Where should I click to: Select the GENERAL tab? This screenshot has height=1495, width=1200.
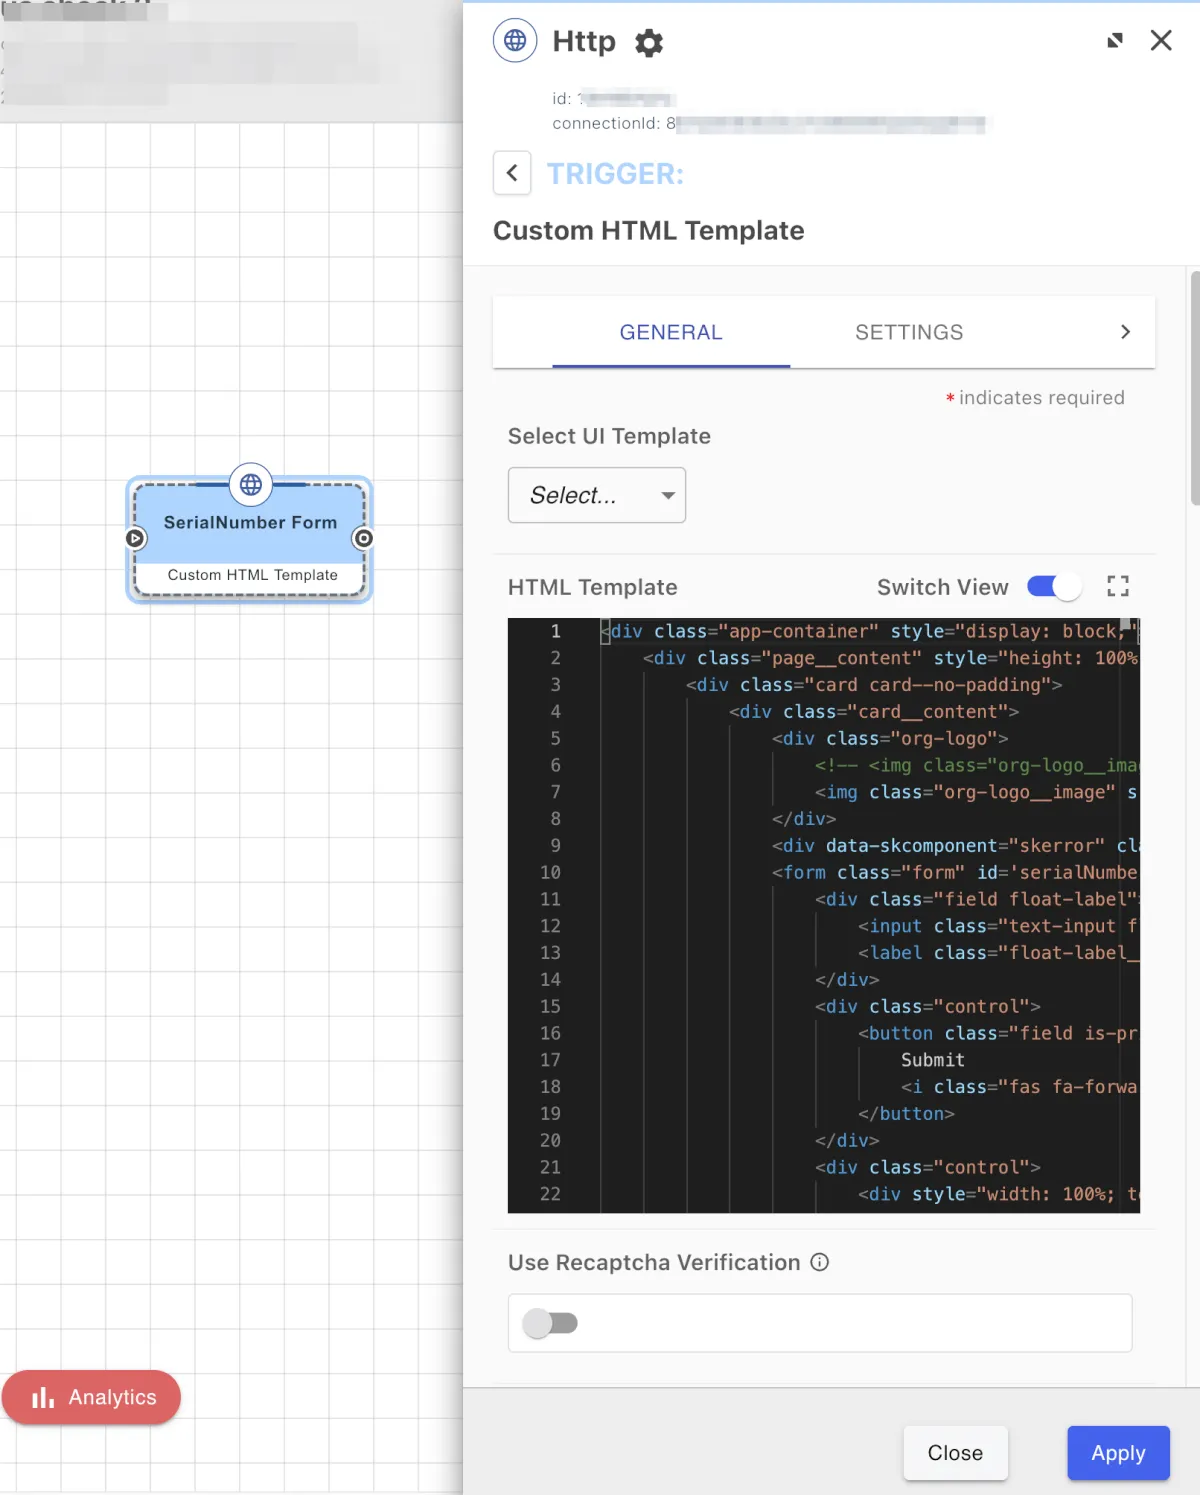671,332
